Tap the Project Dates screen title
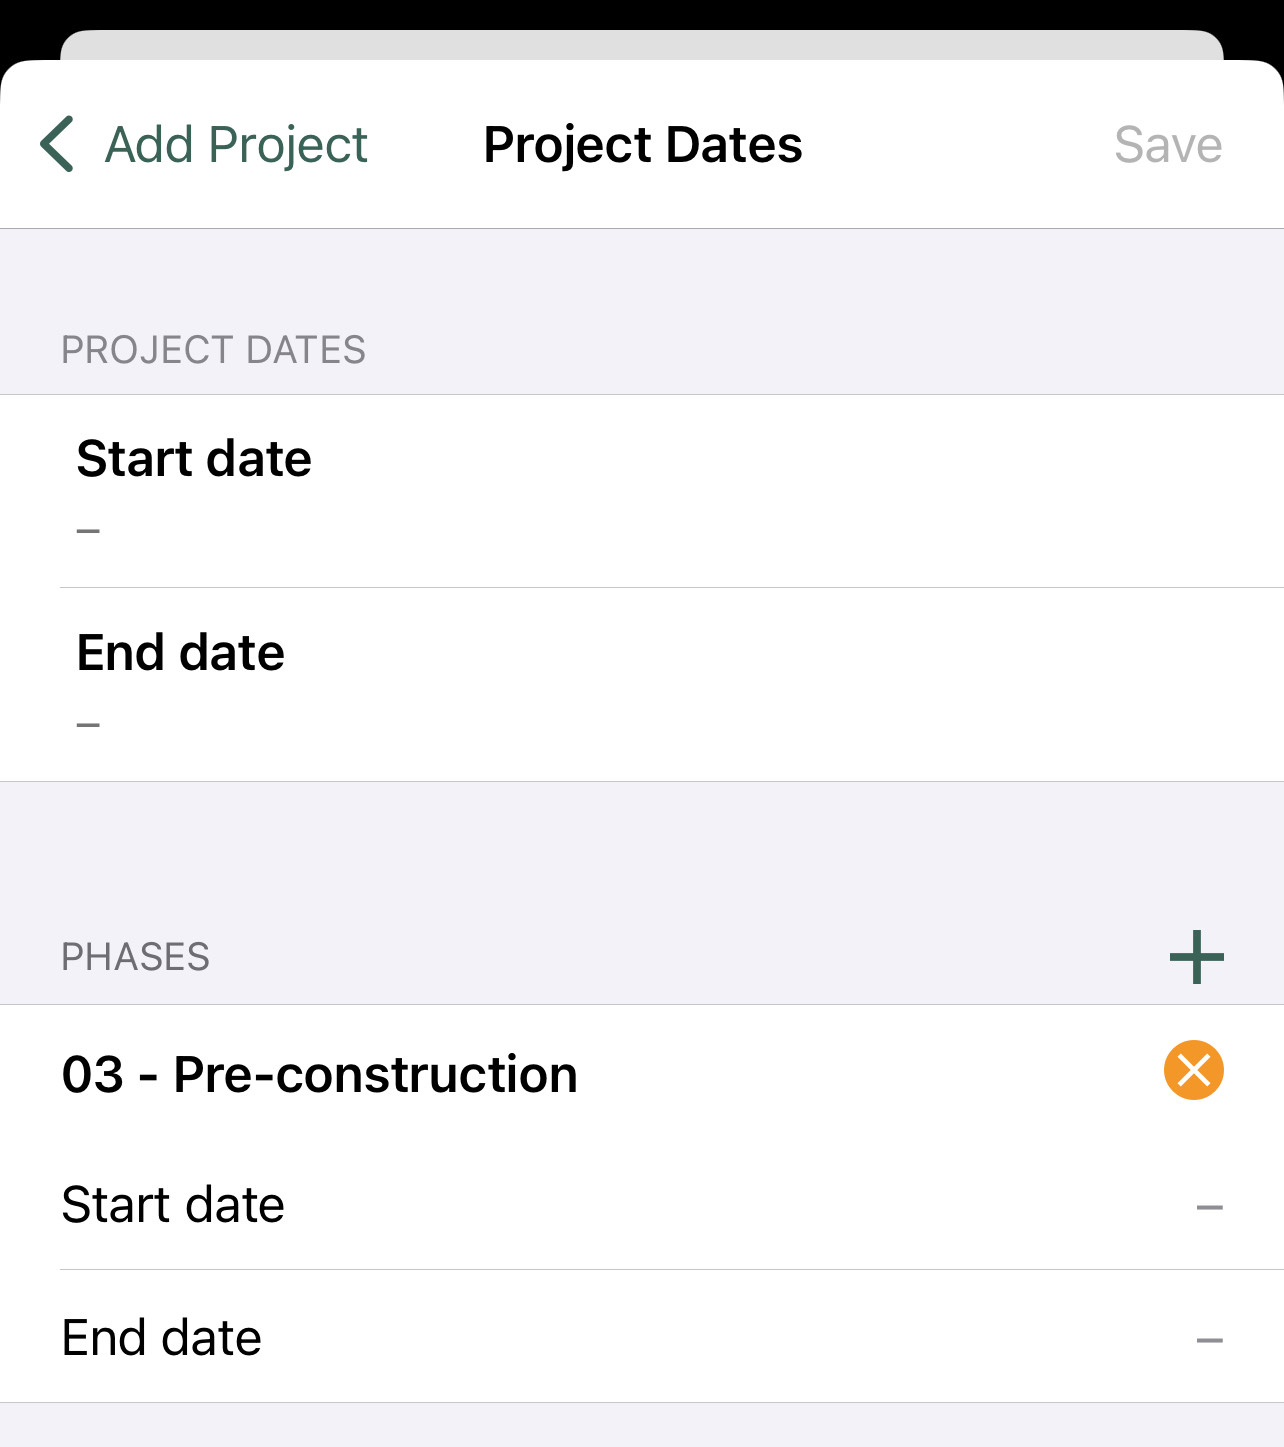The image size is (1284, 1447). tap(643, 145)
